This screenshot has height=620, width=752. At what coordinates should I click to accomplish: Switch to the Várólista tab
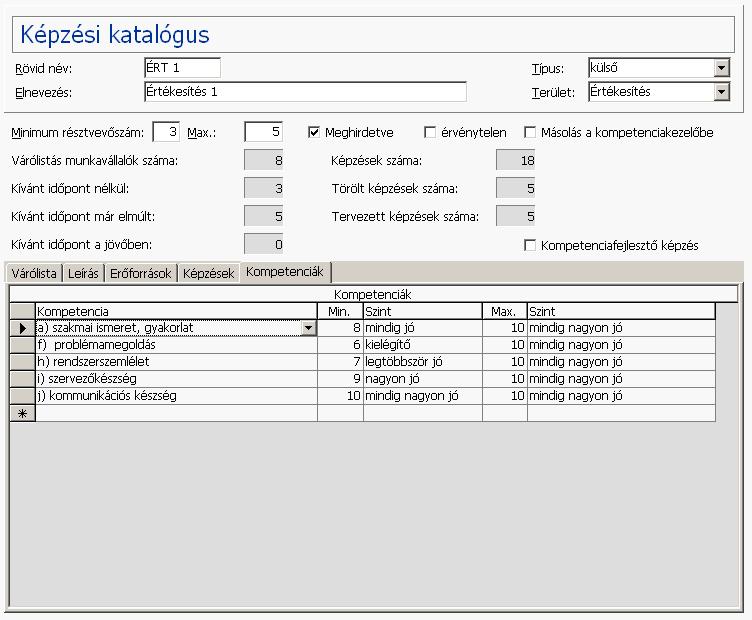[x=34, y=273]
